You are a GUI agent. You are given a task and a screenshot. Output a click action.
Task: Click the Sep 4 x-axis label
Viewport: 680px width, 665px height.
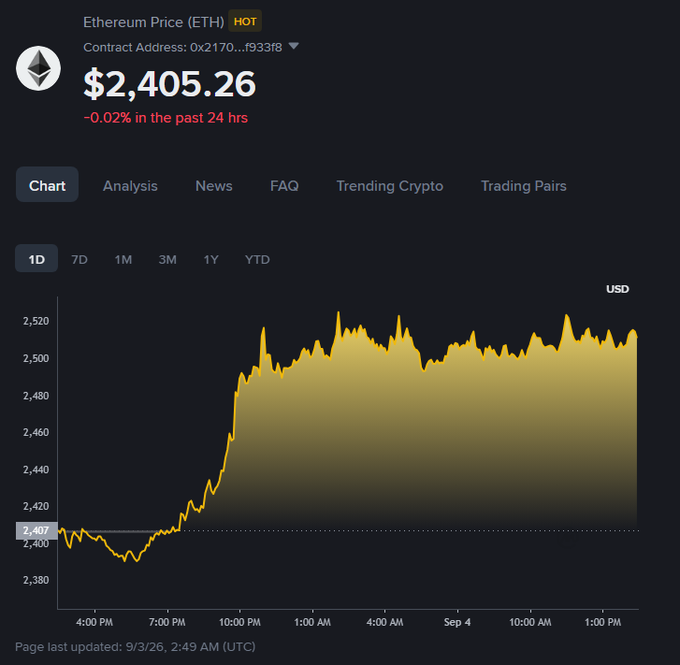click(457, 622)
